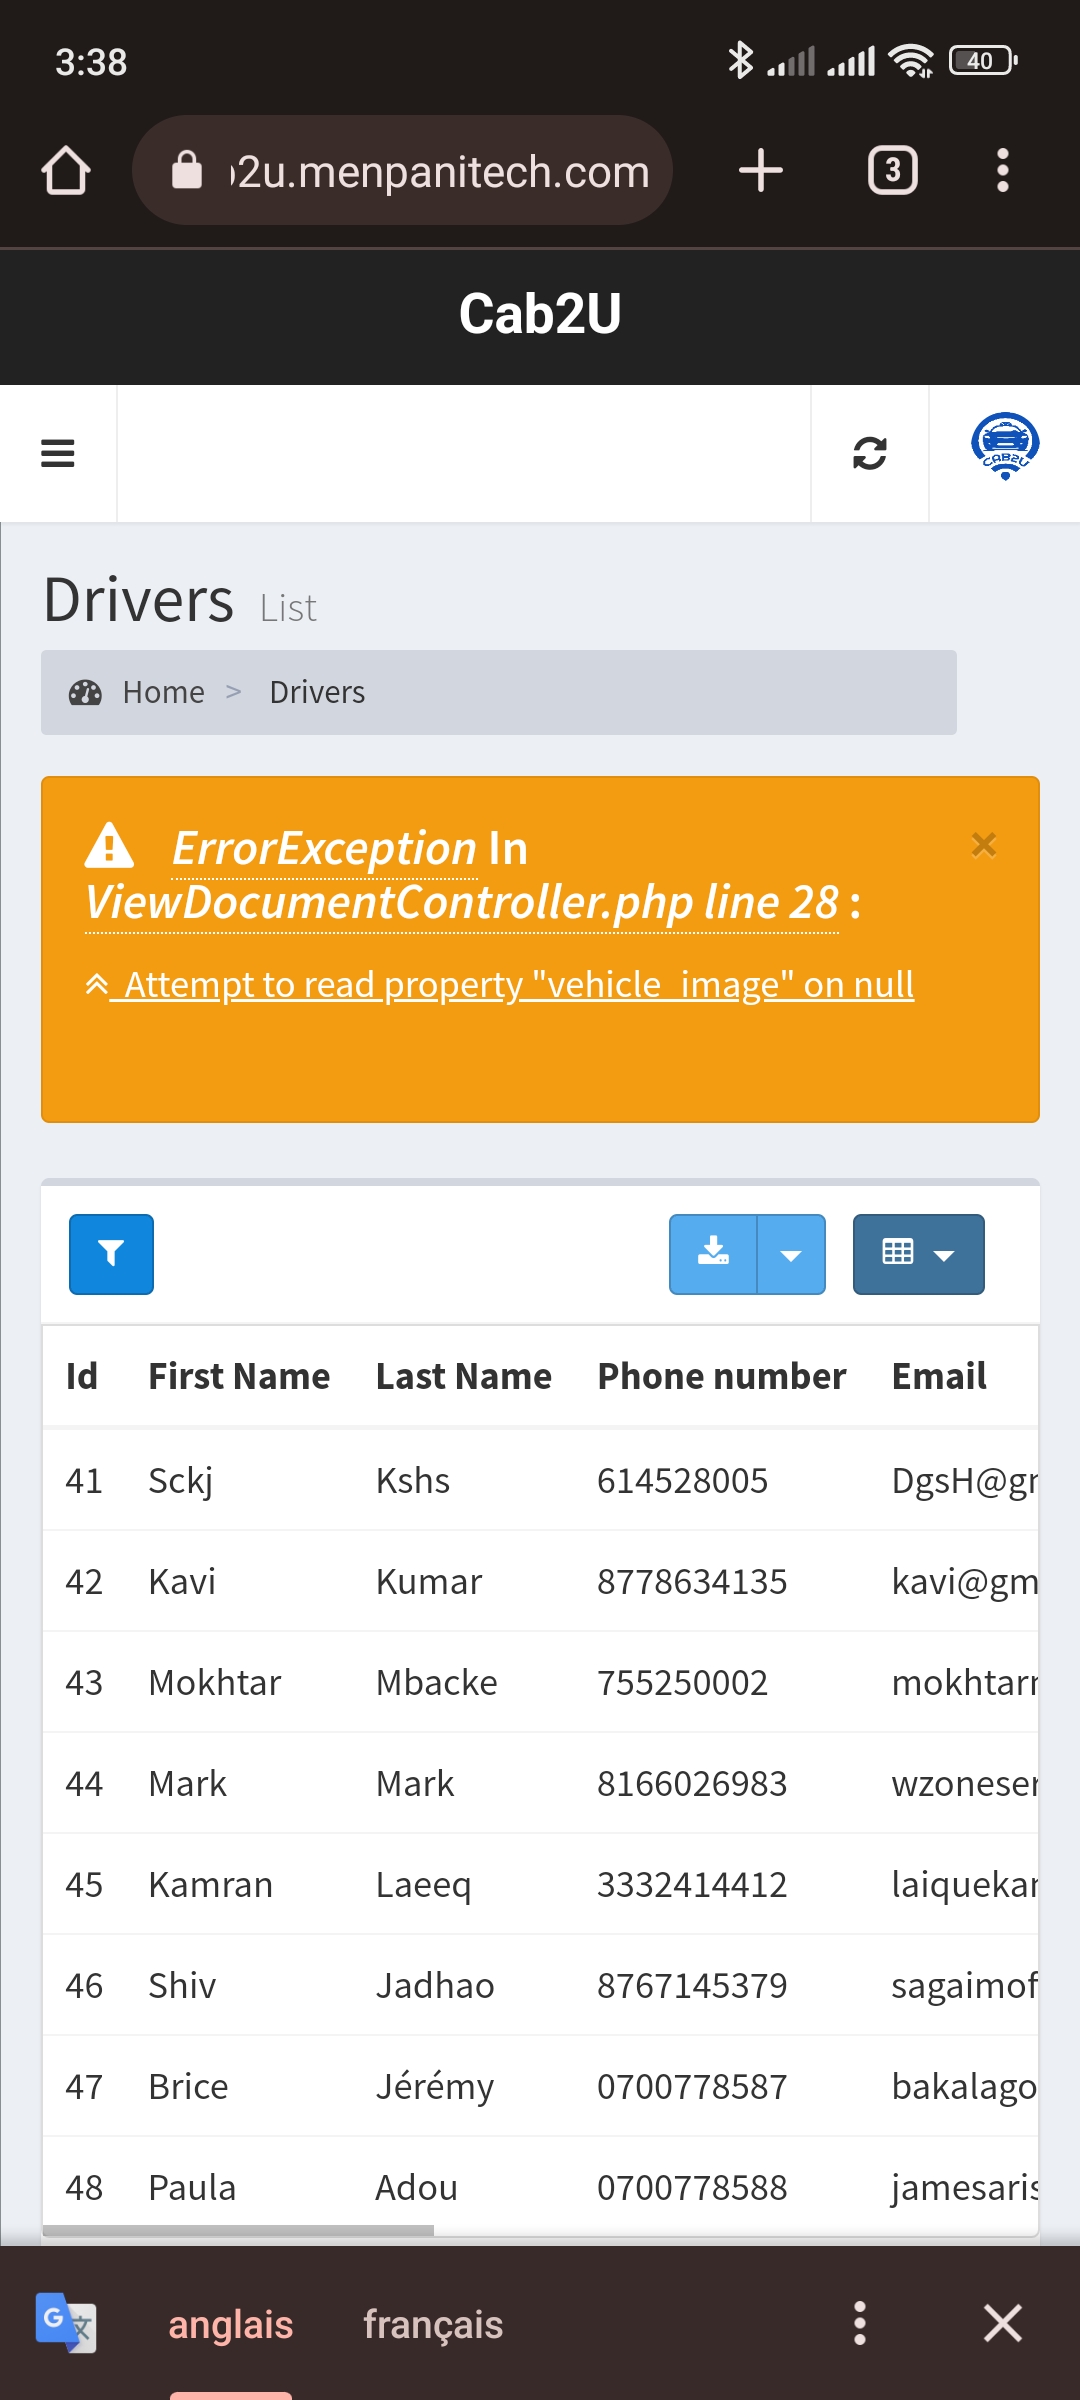Click the blue filter button
The image size is (1080, 2400).
coord(111,1254)
